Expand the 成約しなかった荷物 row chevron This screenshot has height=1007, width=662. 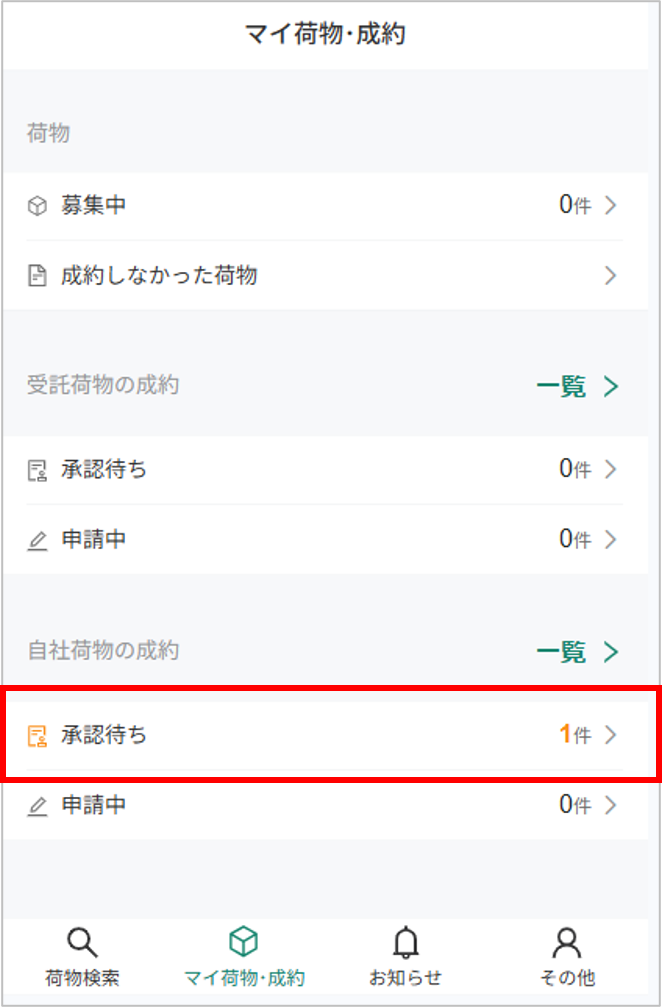pos(611,276)
